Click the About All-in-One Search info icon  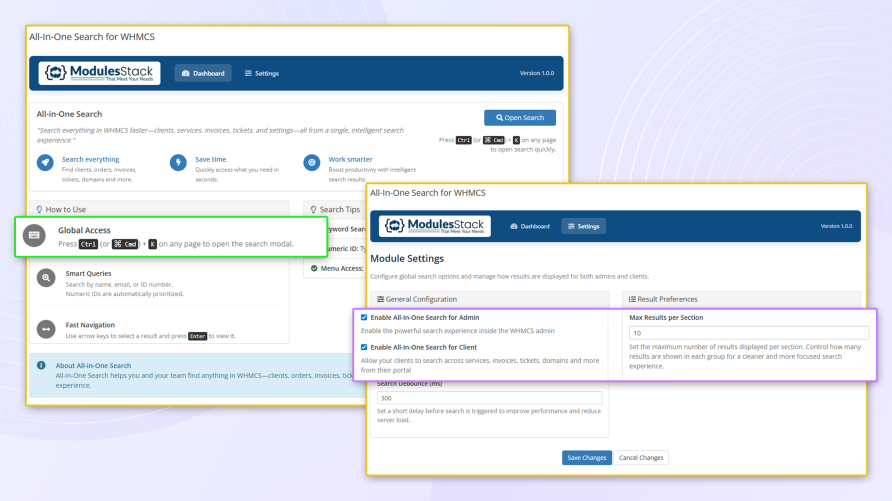point(42,366)
